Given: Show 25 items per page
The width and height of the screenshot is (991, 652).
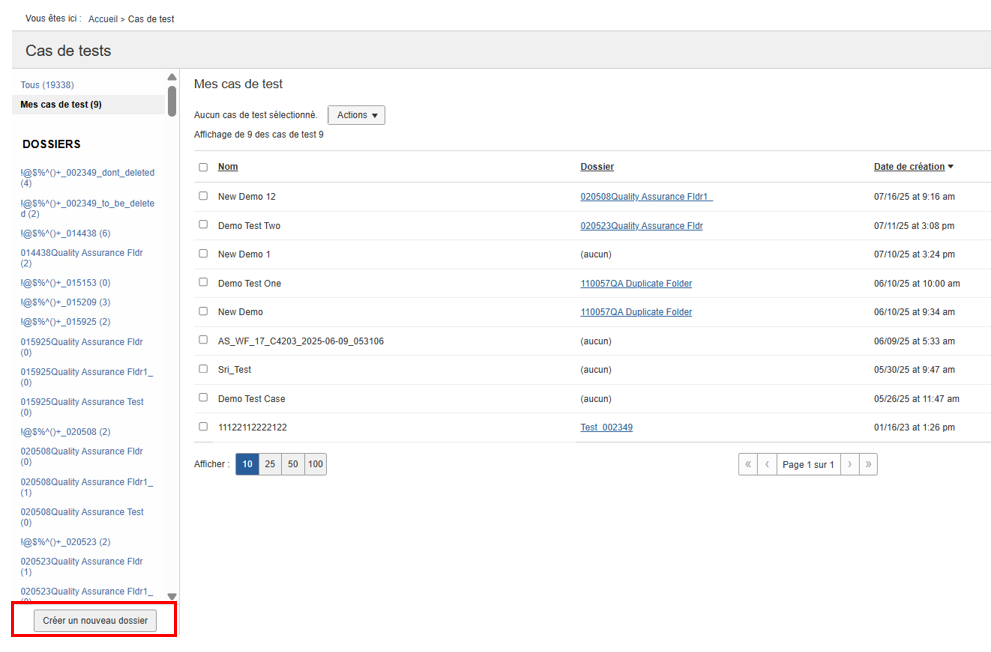Looking at the screenshot, I should (270, 464).
